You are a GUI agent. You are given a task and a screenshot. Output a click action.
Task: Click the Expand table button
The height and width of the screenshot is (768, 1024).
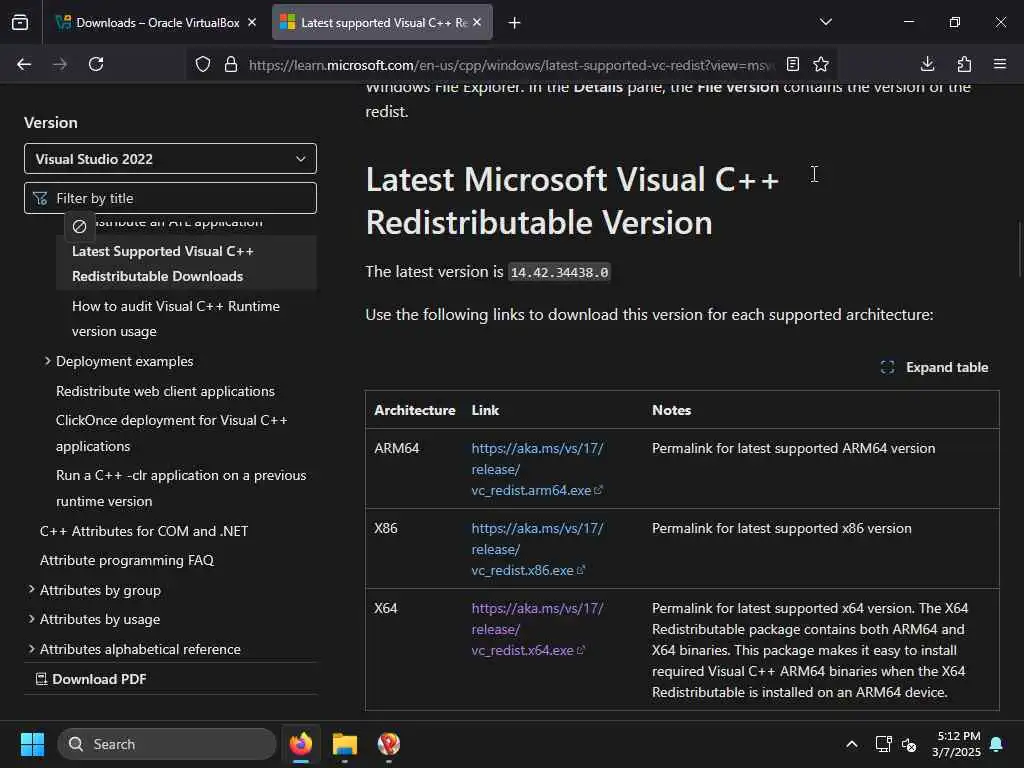point(935,367)
